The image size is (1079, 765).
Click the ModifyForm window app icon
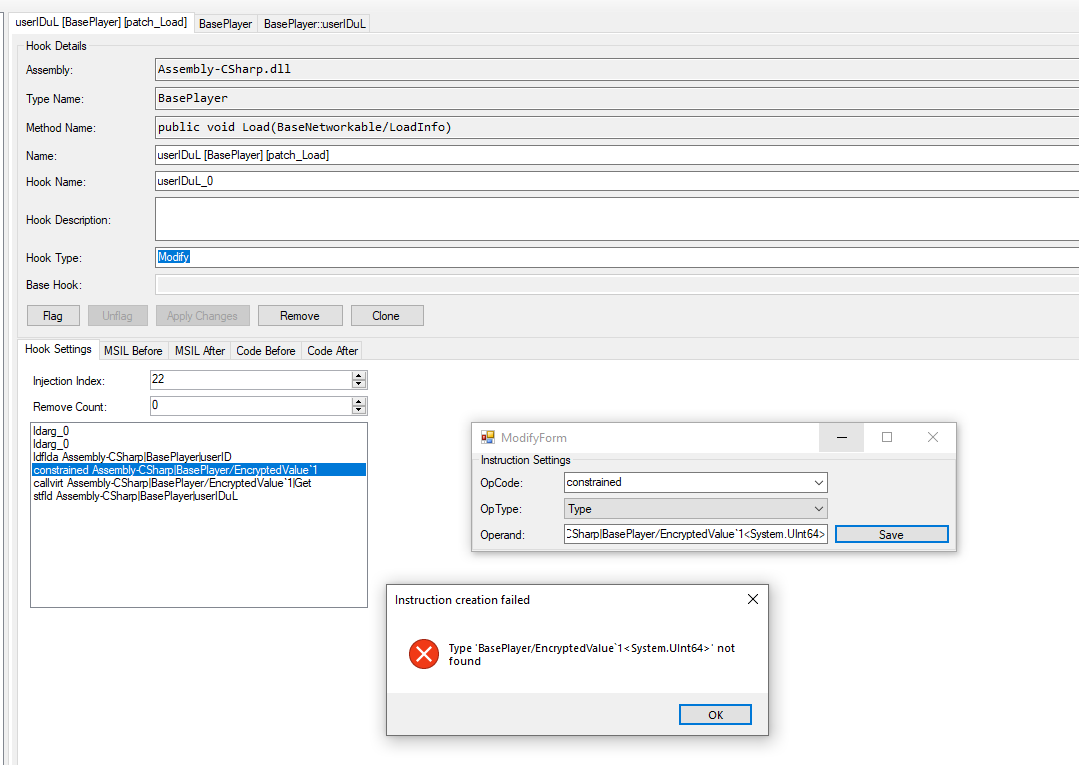(488, 438)
